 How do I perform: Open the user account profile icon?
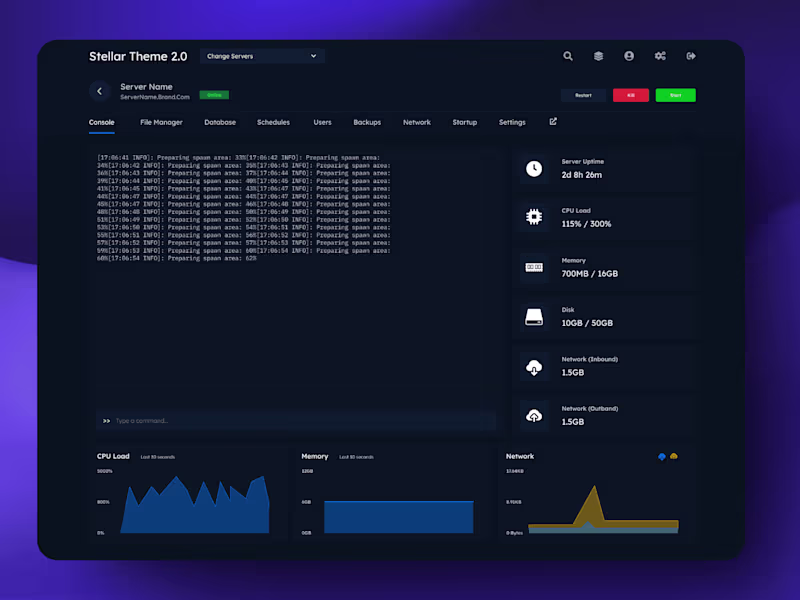tap(629, 56)
